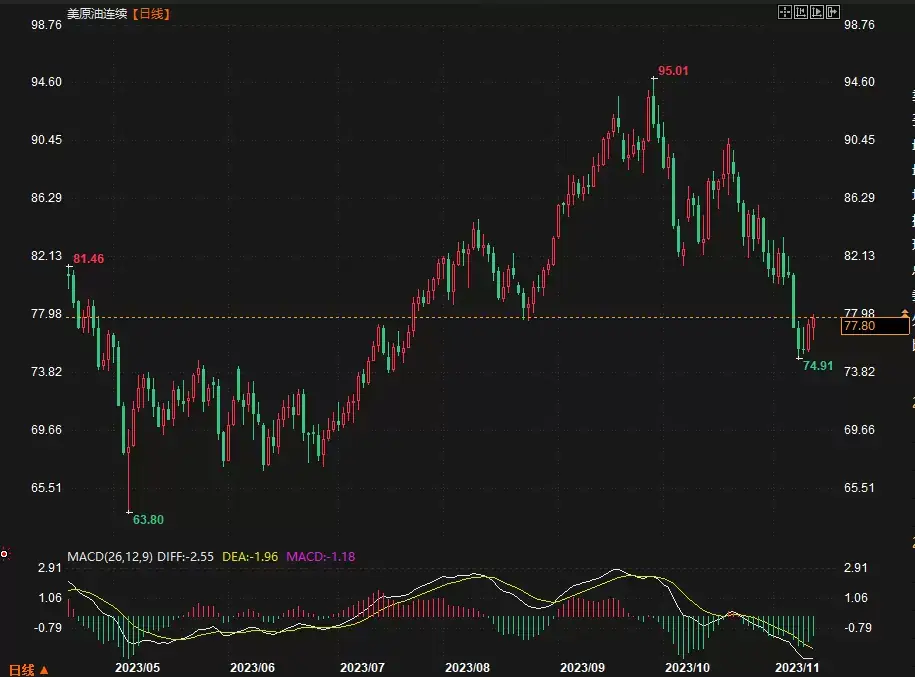Click the exit arrow panel icon
Image resolution: width=915 pixels, height=677 pixels.
[x=833, y=12]
